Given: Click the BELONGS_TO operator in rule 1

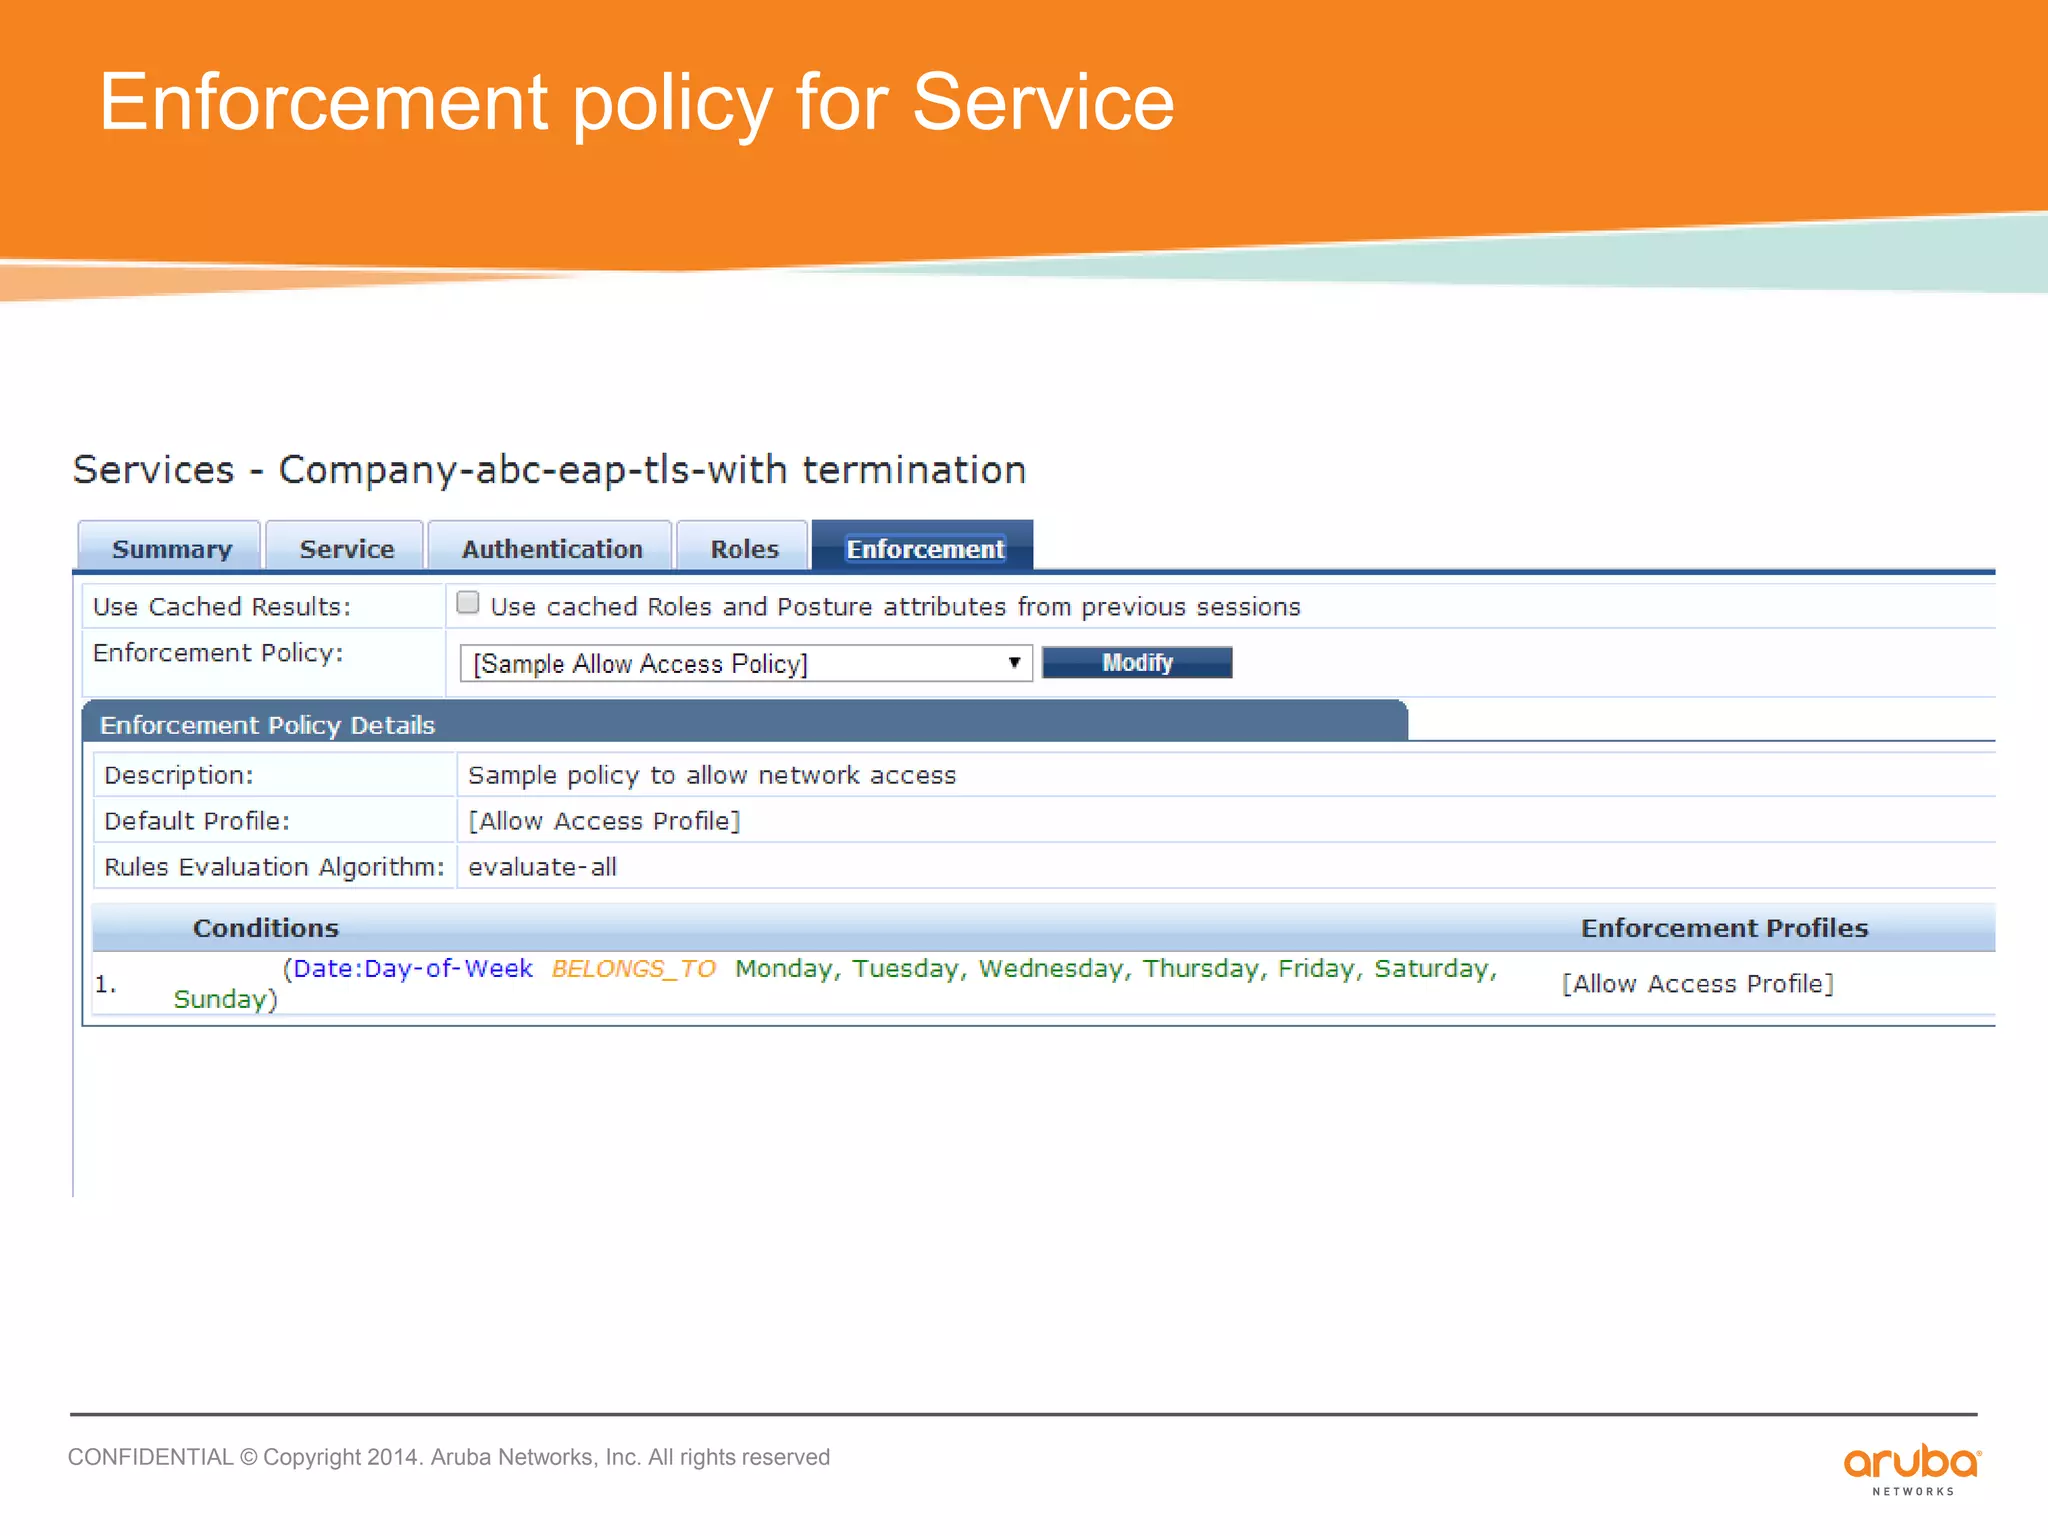Looking at the screenshot, I should point(634,969).
